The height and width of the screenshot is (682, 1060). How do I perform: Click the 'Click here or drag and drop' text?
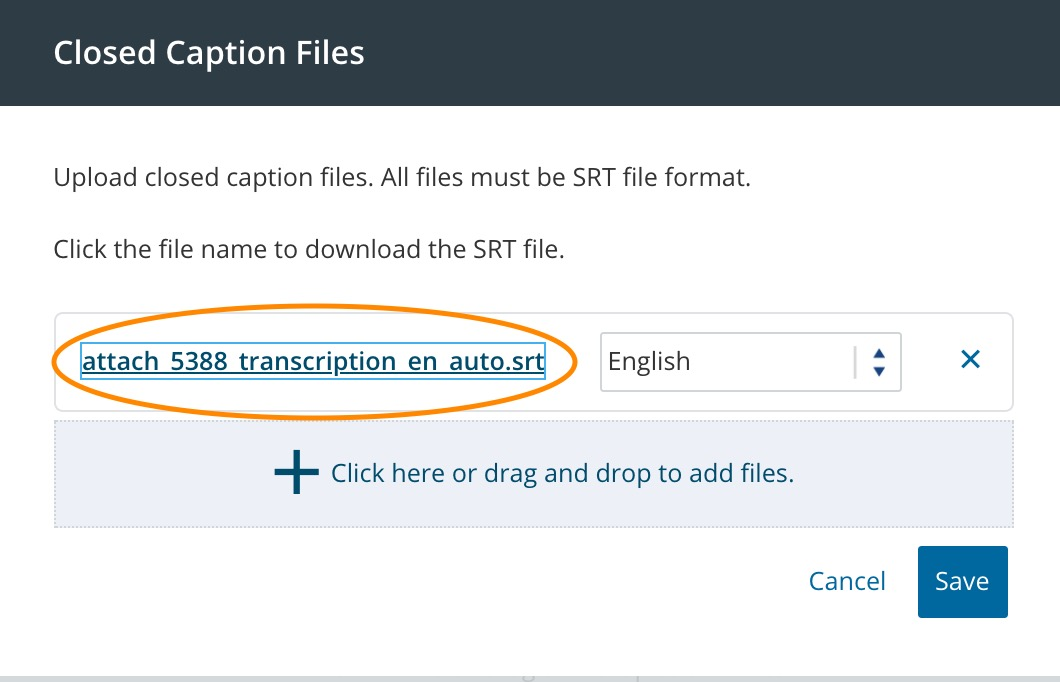coord(562,473)
